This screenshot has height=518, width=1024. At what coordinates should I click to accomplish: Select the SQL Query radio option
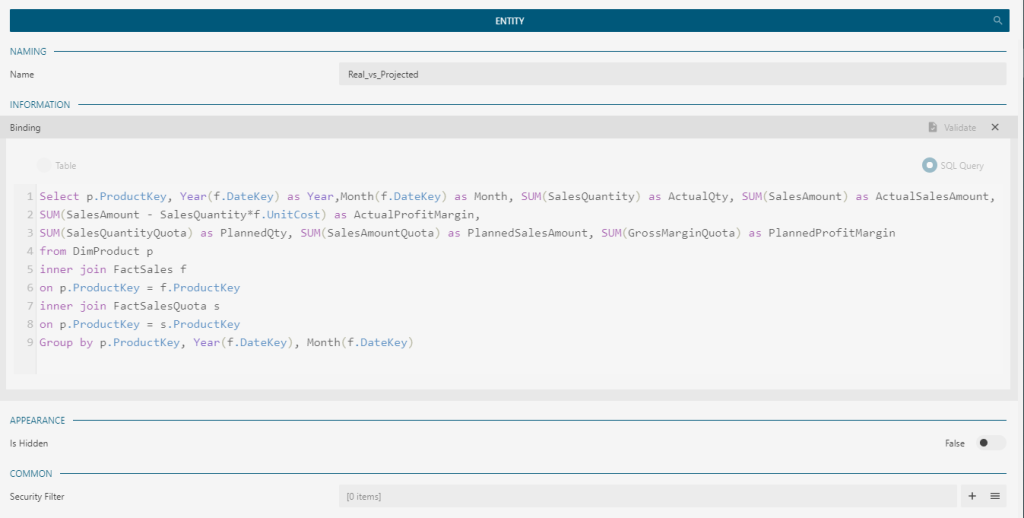[x=930, y=166]
